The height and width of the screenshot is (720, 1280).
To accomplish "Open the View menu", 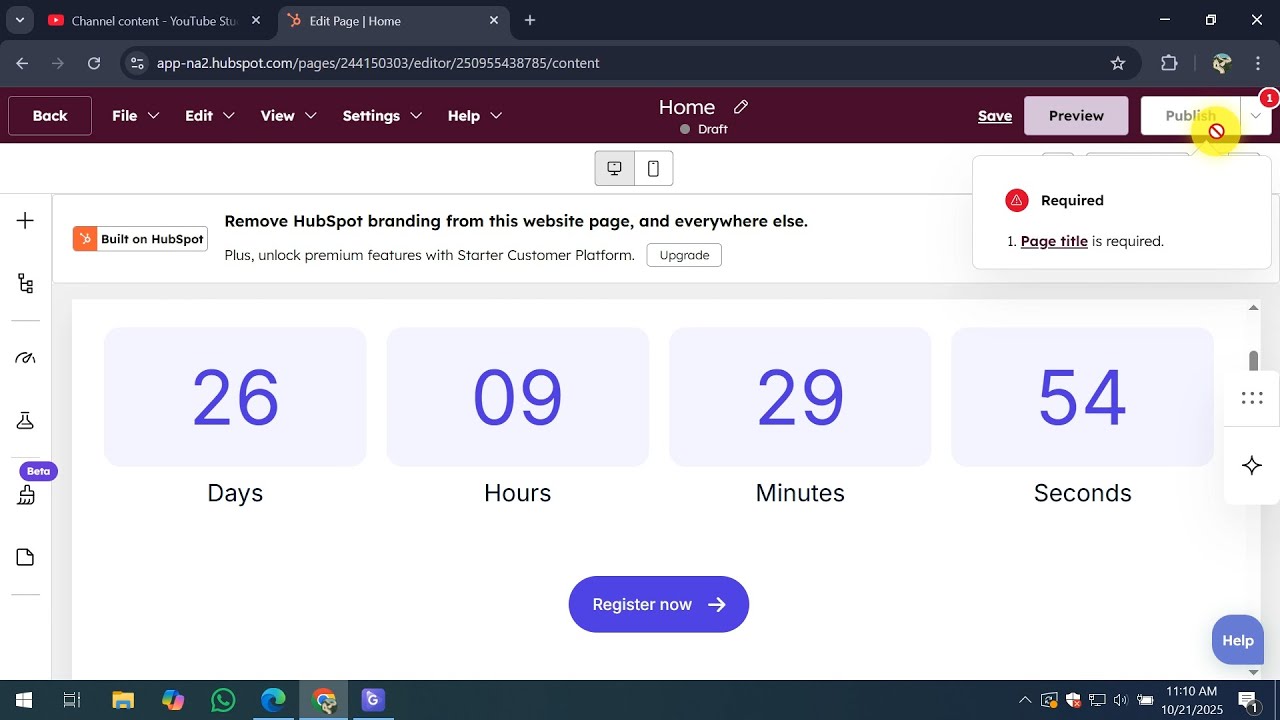I will (288, 116).
